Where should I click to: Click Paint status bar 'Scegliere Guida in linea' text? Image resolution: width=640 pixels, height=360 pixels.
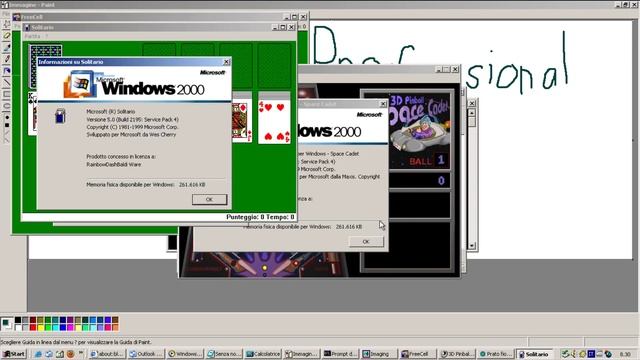coord(76,342)
